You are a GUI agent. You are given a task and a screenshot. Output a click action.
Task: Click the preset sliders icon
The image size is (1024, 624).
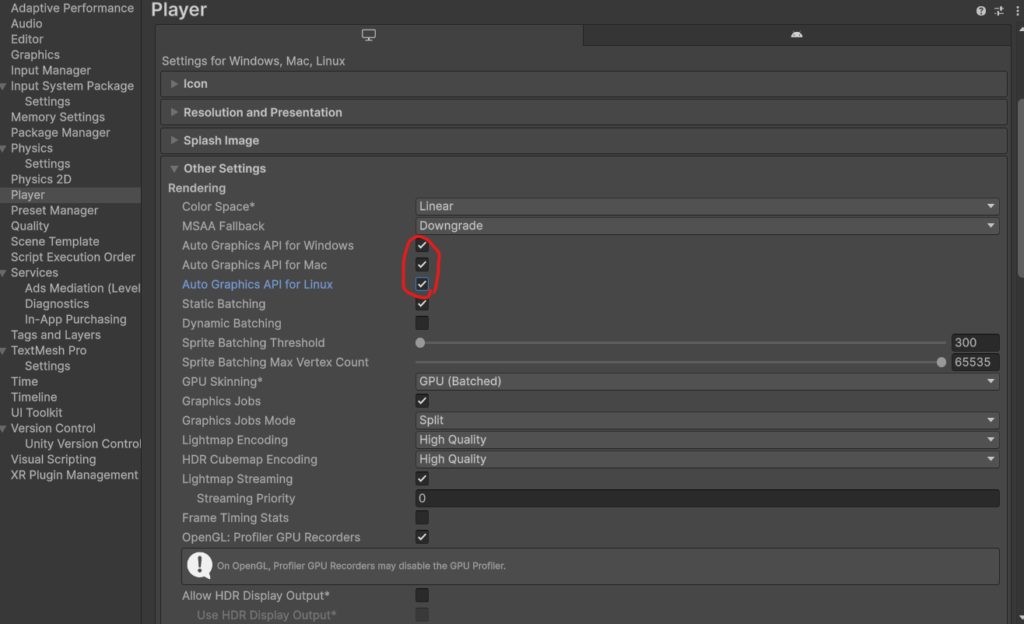tap(999, 11)
